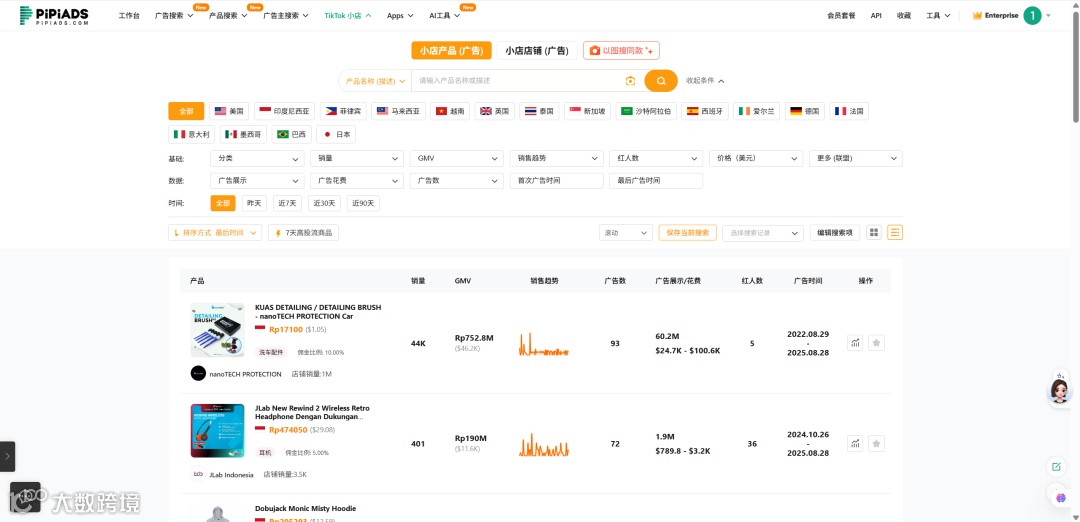Filter by 新加坡 country
The image size is (1080, 522).
click(x=588, y=111)
